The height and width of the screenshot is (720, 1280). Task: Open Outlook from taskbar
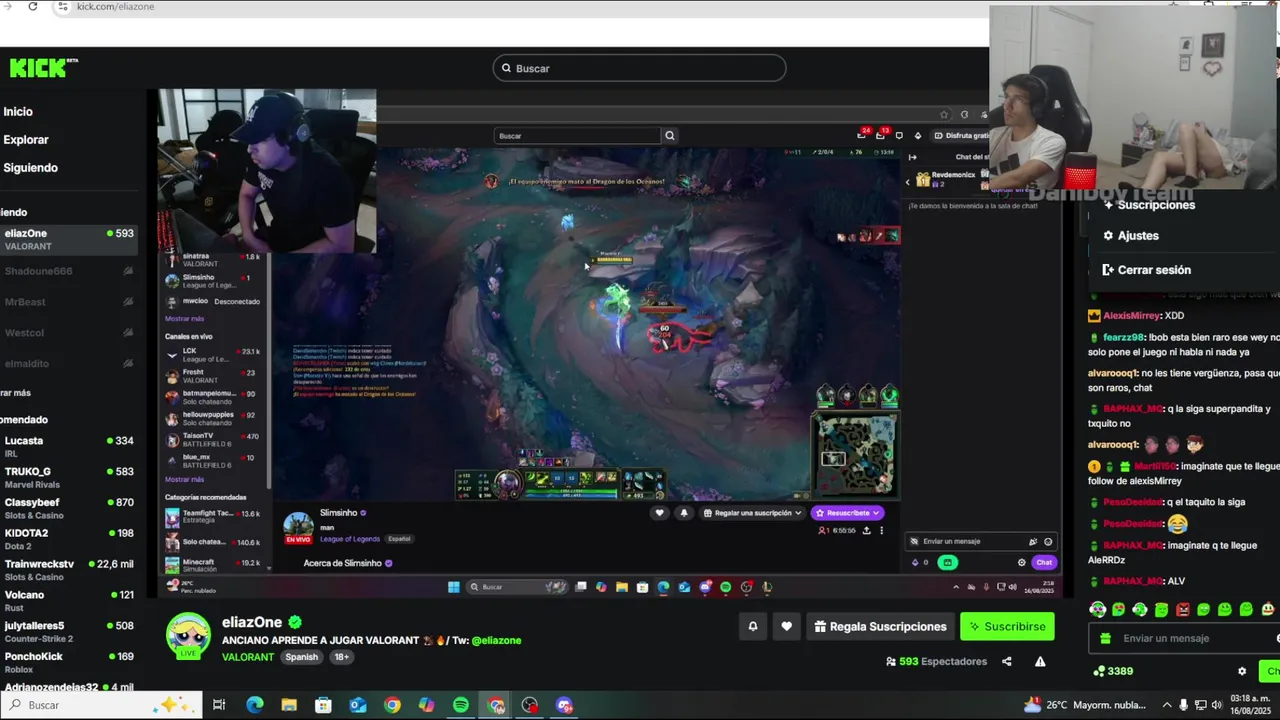point(358,705)
